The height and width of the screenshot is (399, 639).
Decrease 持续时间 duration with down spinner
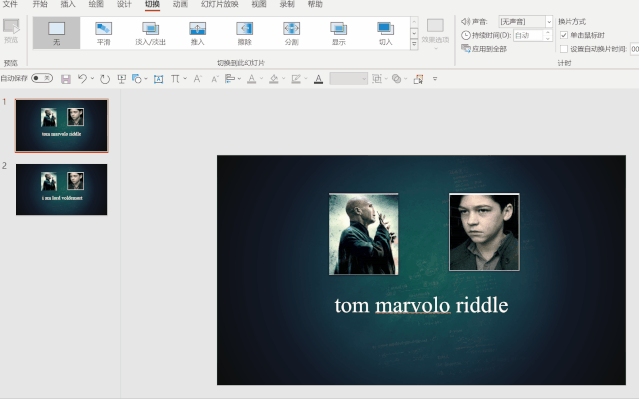point(548,38)
